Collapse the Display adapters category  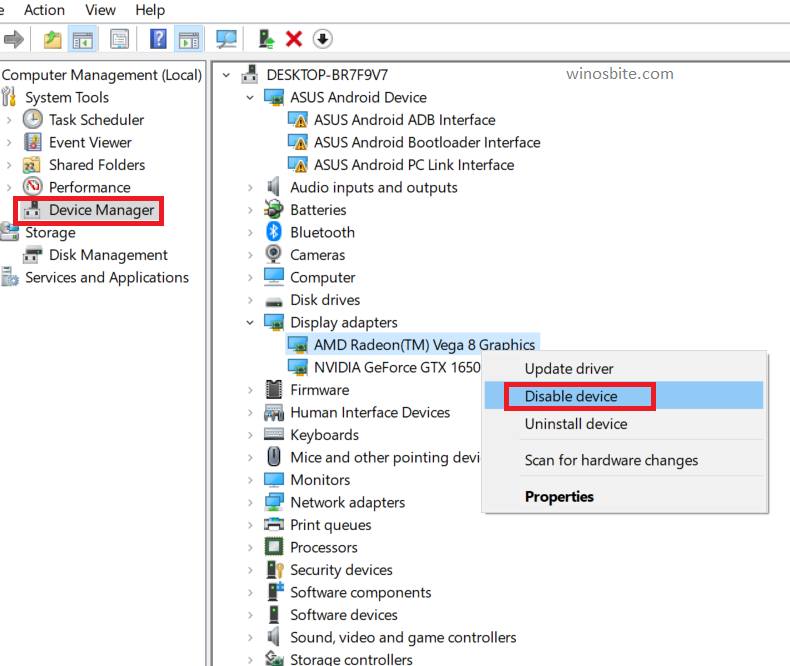[x=250, y=322]
